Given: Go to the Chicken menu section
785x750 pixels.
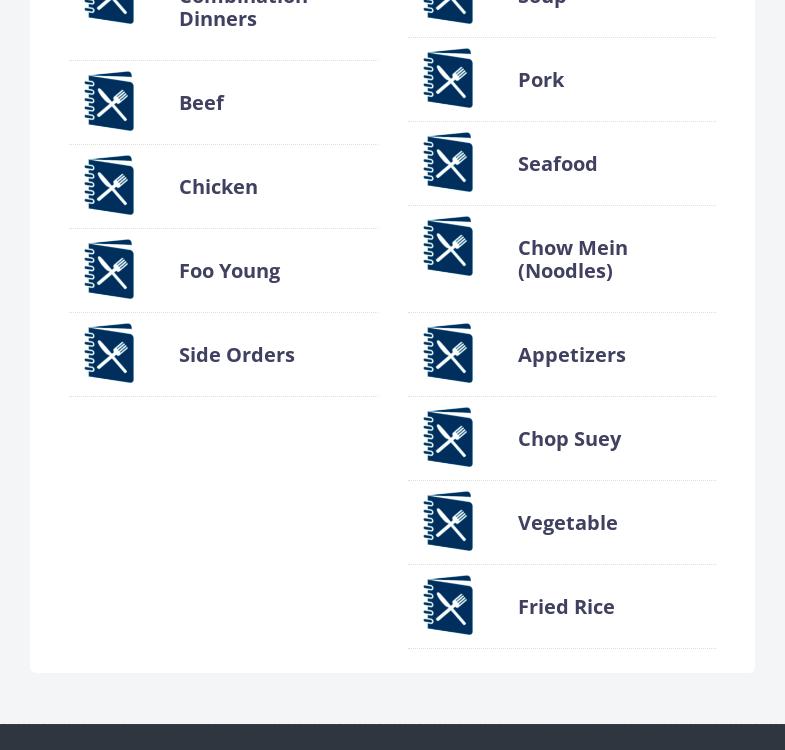Looking at the screenshot, I should point(218,187).
